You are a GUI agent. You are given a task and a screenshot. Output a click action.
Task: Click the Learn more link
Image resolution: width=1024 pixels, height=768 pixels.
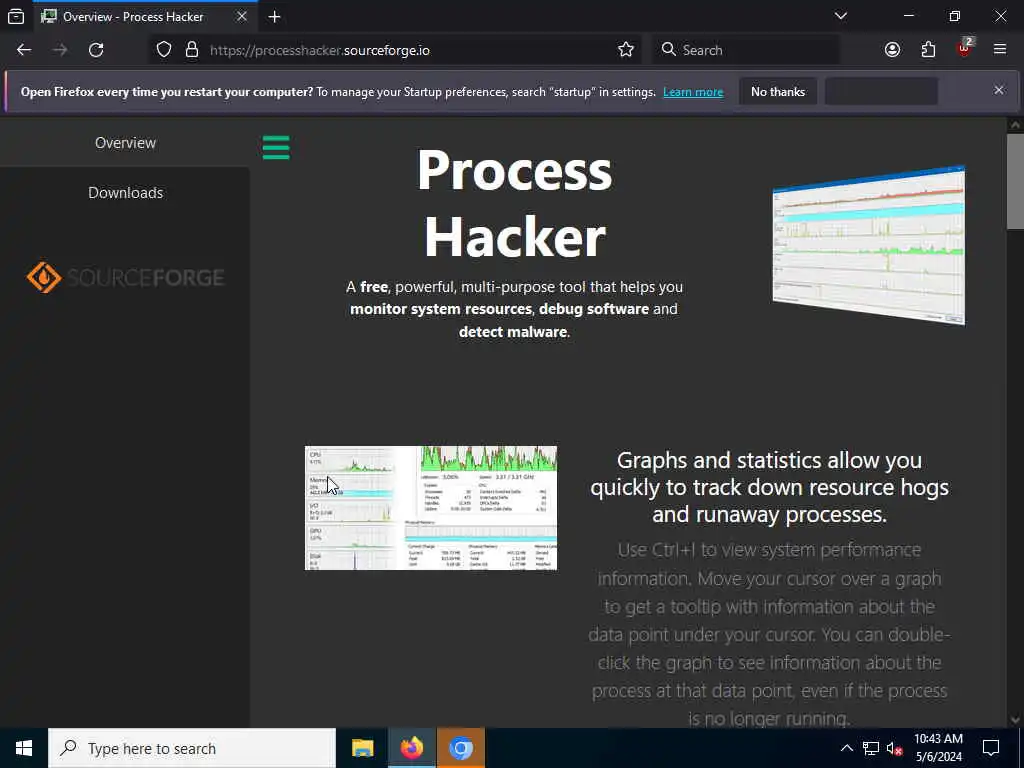693,92
